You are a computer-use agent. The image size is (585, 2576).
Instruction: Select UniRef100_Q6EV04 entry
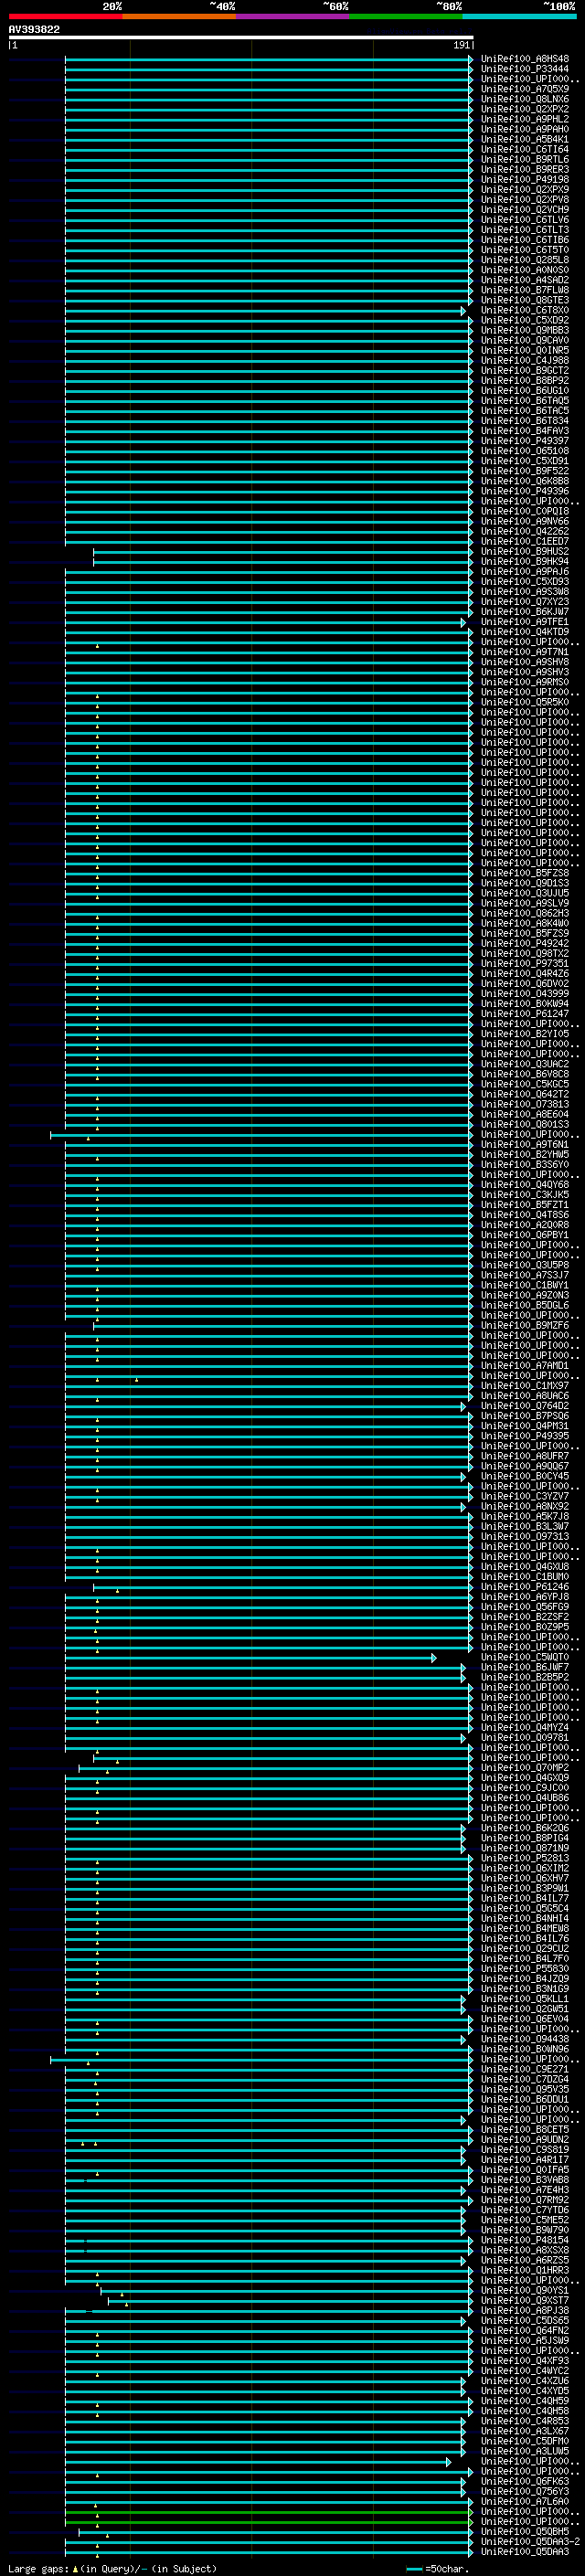525,2019
